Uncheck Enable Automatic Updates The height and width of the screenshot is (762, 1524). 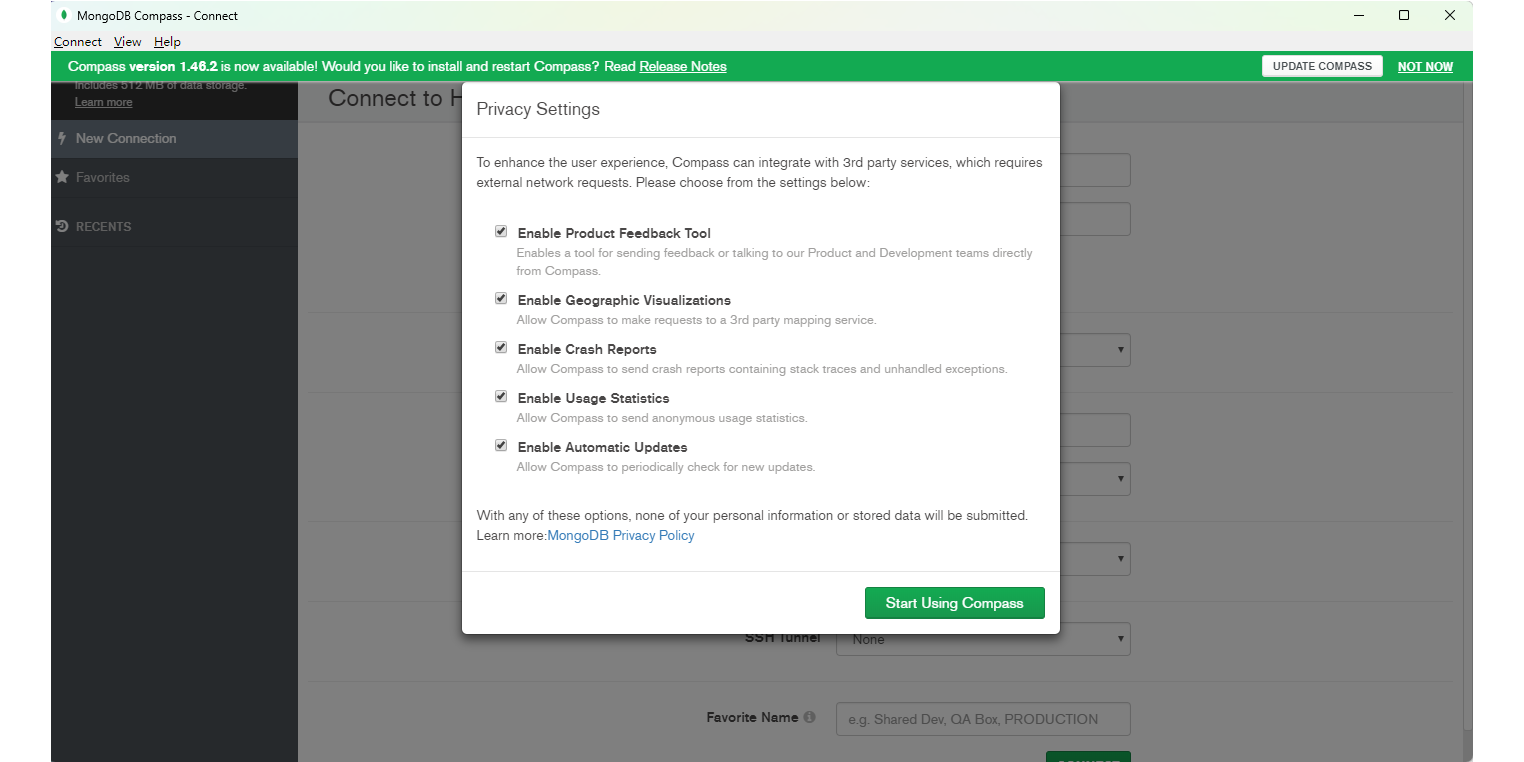[501, 446]
